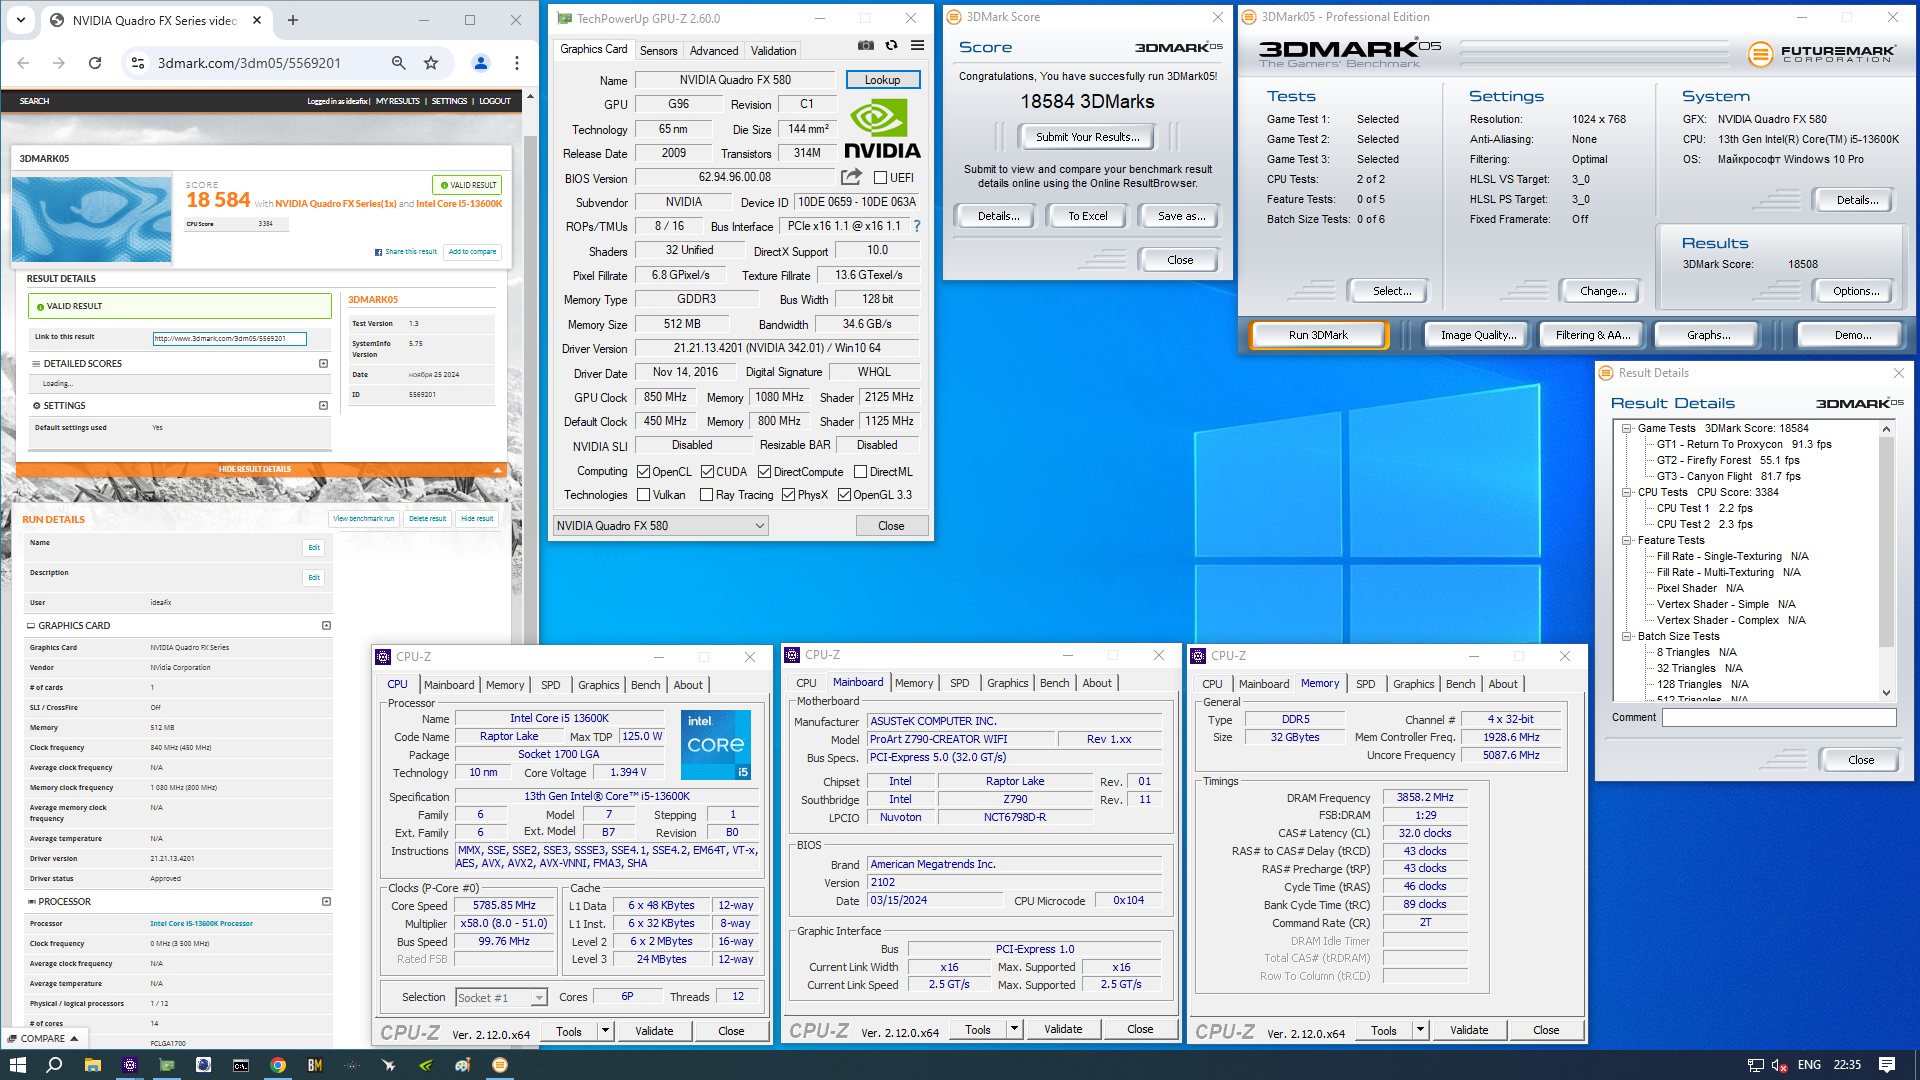The image size is (1920, 1080).
Task: Take a GPU-Z screenshot with the camera icon
Action: [x=866, y=45]
